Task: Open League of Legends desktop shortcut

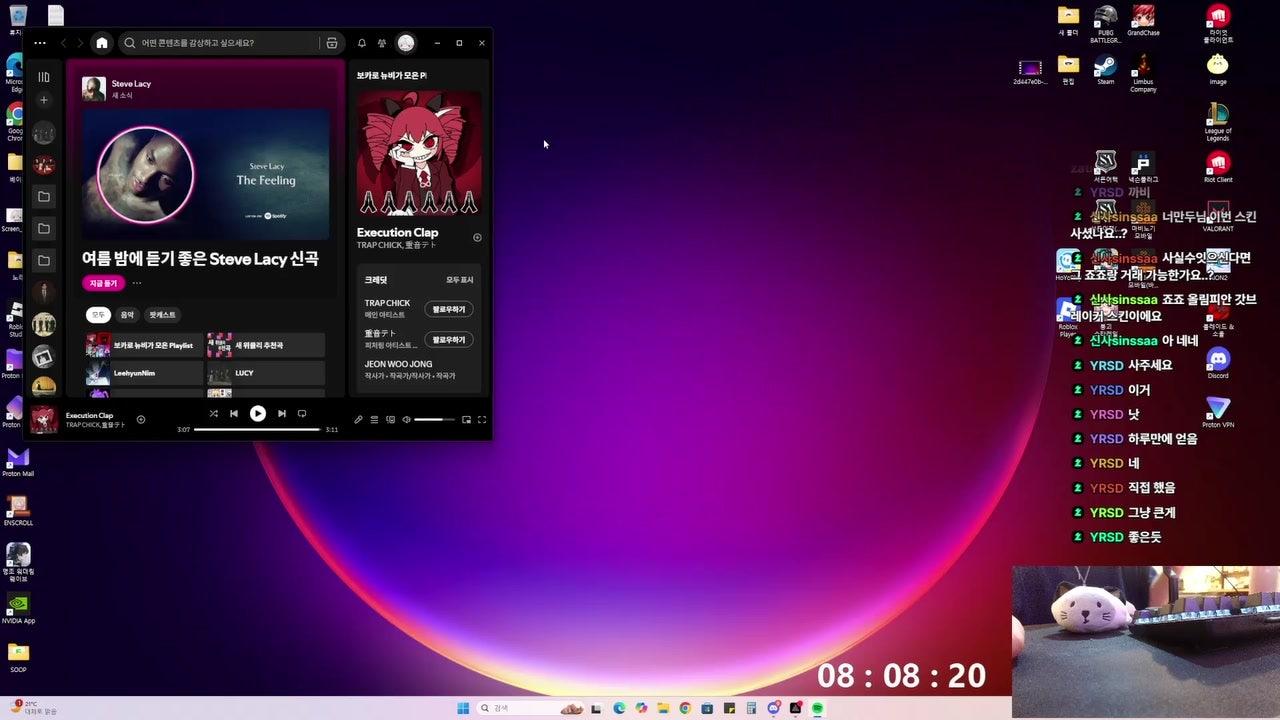Action: pyautogui.click(x=1218, y=123)
